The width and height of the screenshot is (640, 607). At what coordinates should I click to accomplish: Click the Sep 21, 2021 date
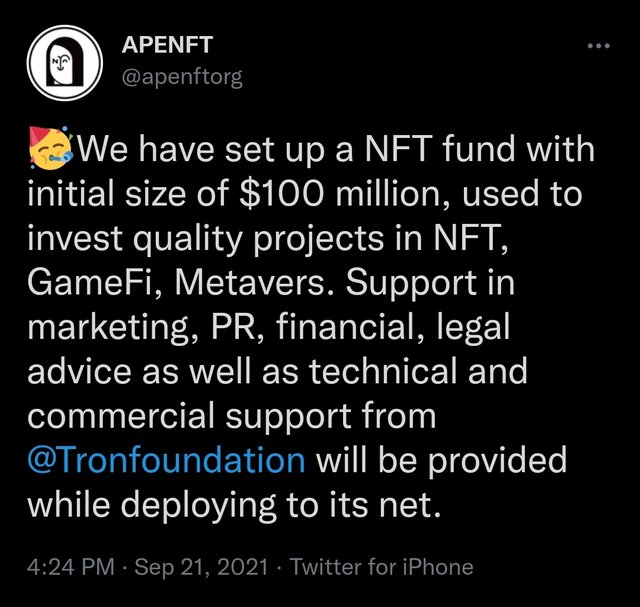(x=201, y=567)
